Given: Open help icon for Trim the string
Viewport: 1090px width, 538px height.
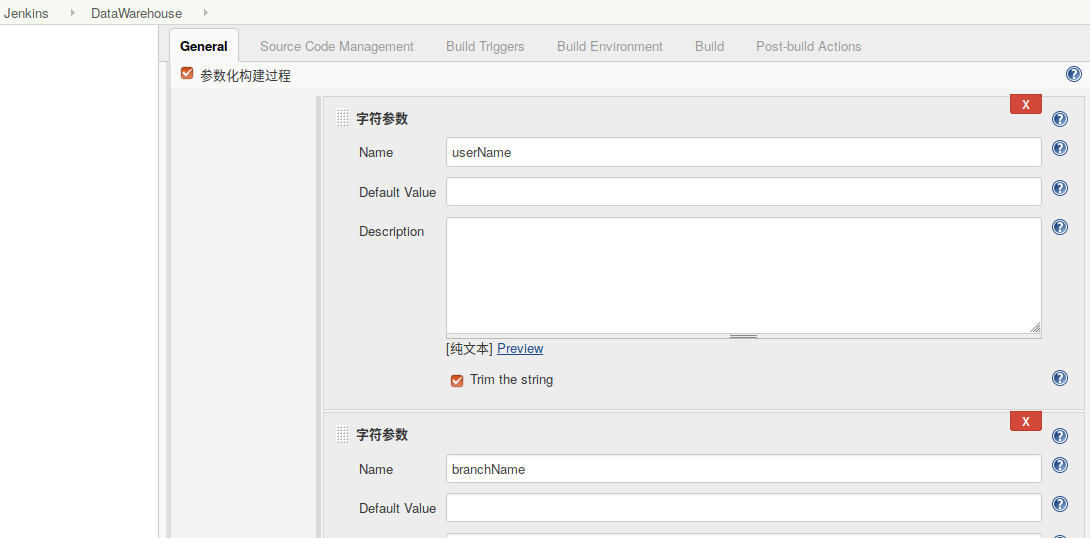Looking at the screenshot, I should tap(1059, 377).
